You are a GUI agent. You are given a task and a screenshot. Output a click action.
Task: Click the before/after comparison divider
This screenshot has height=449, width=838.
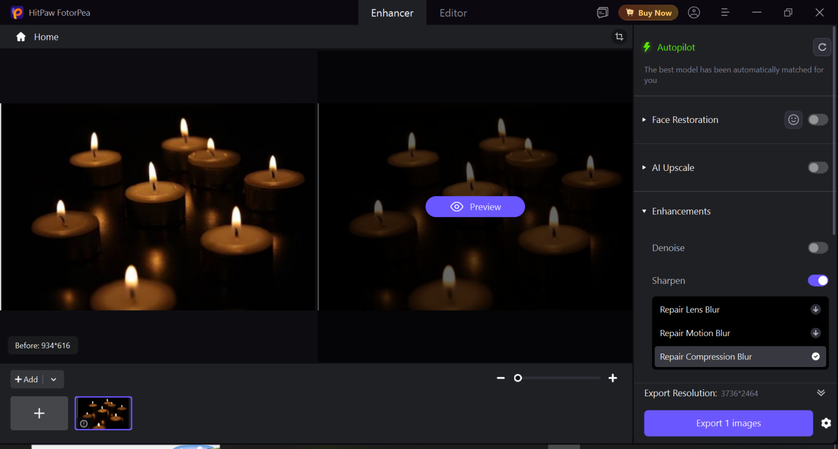318,207
